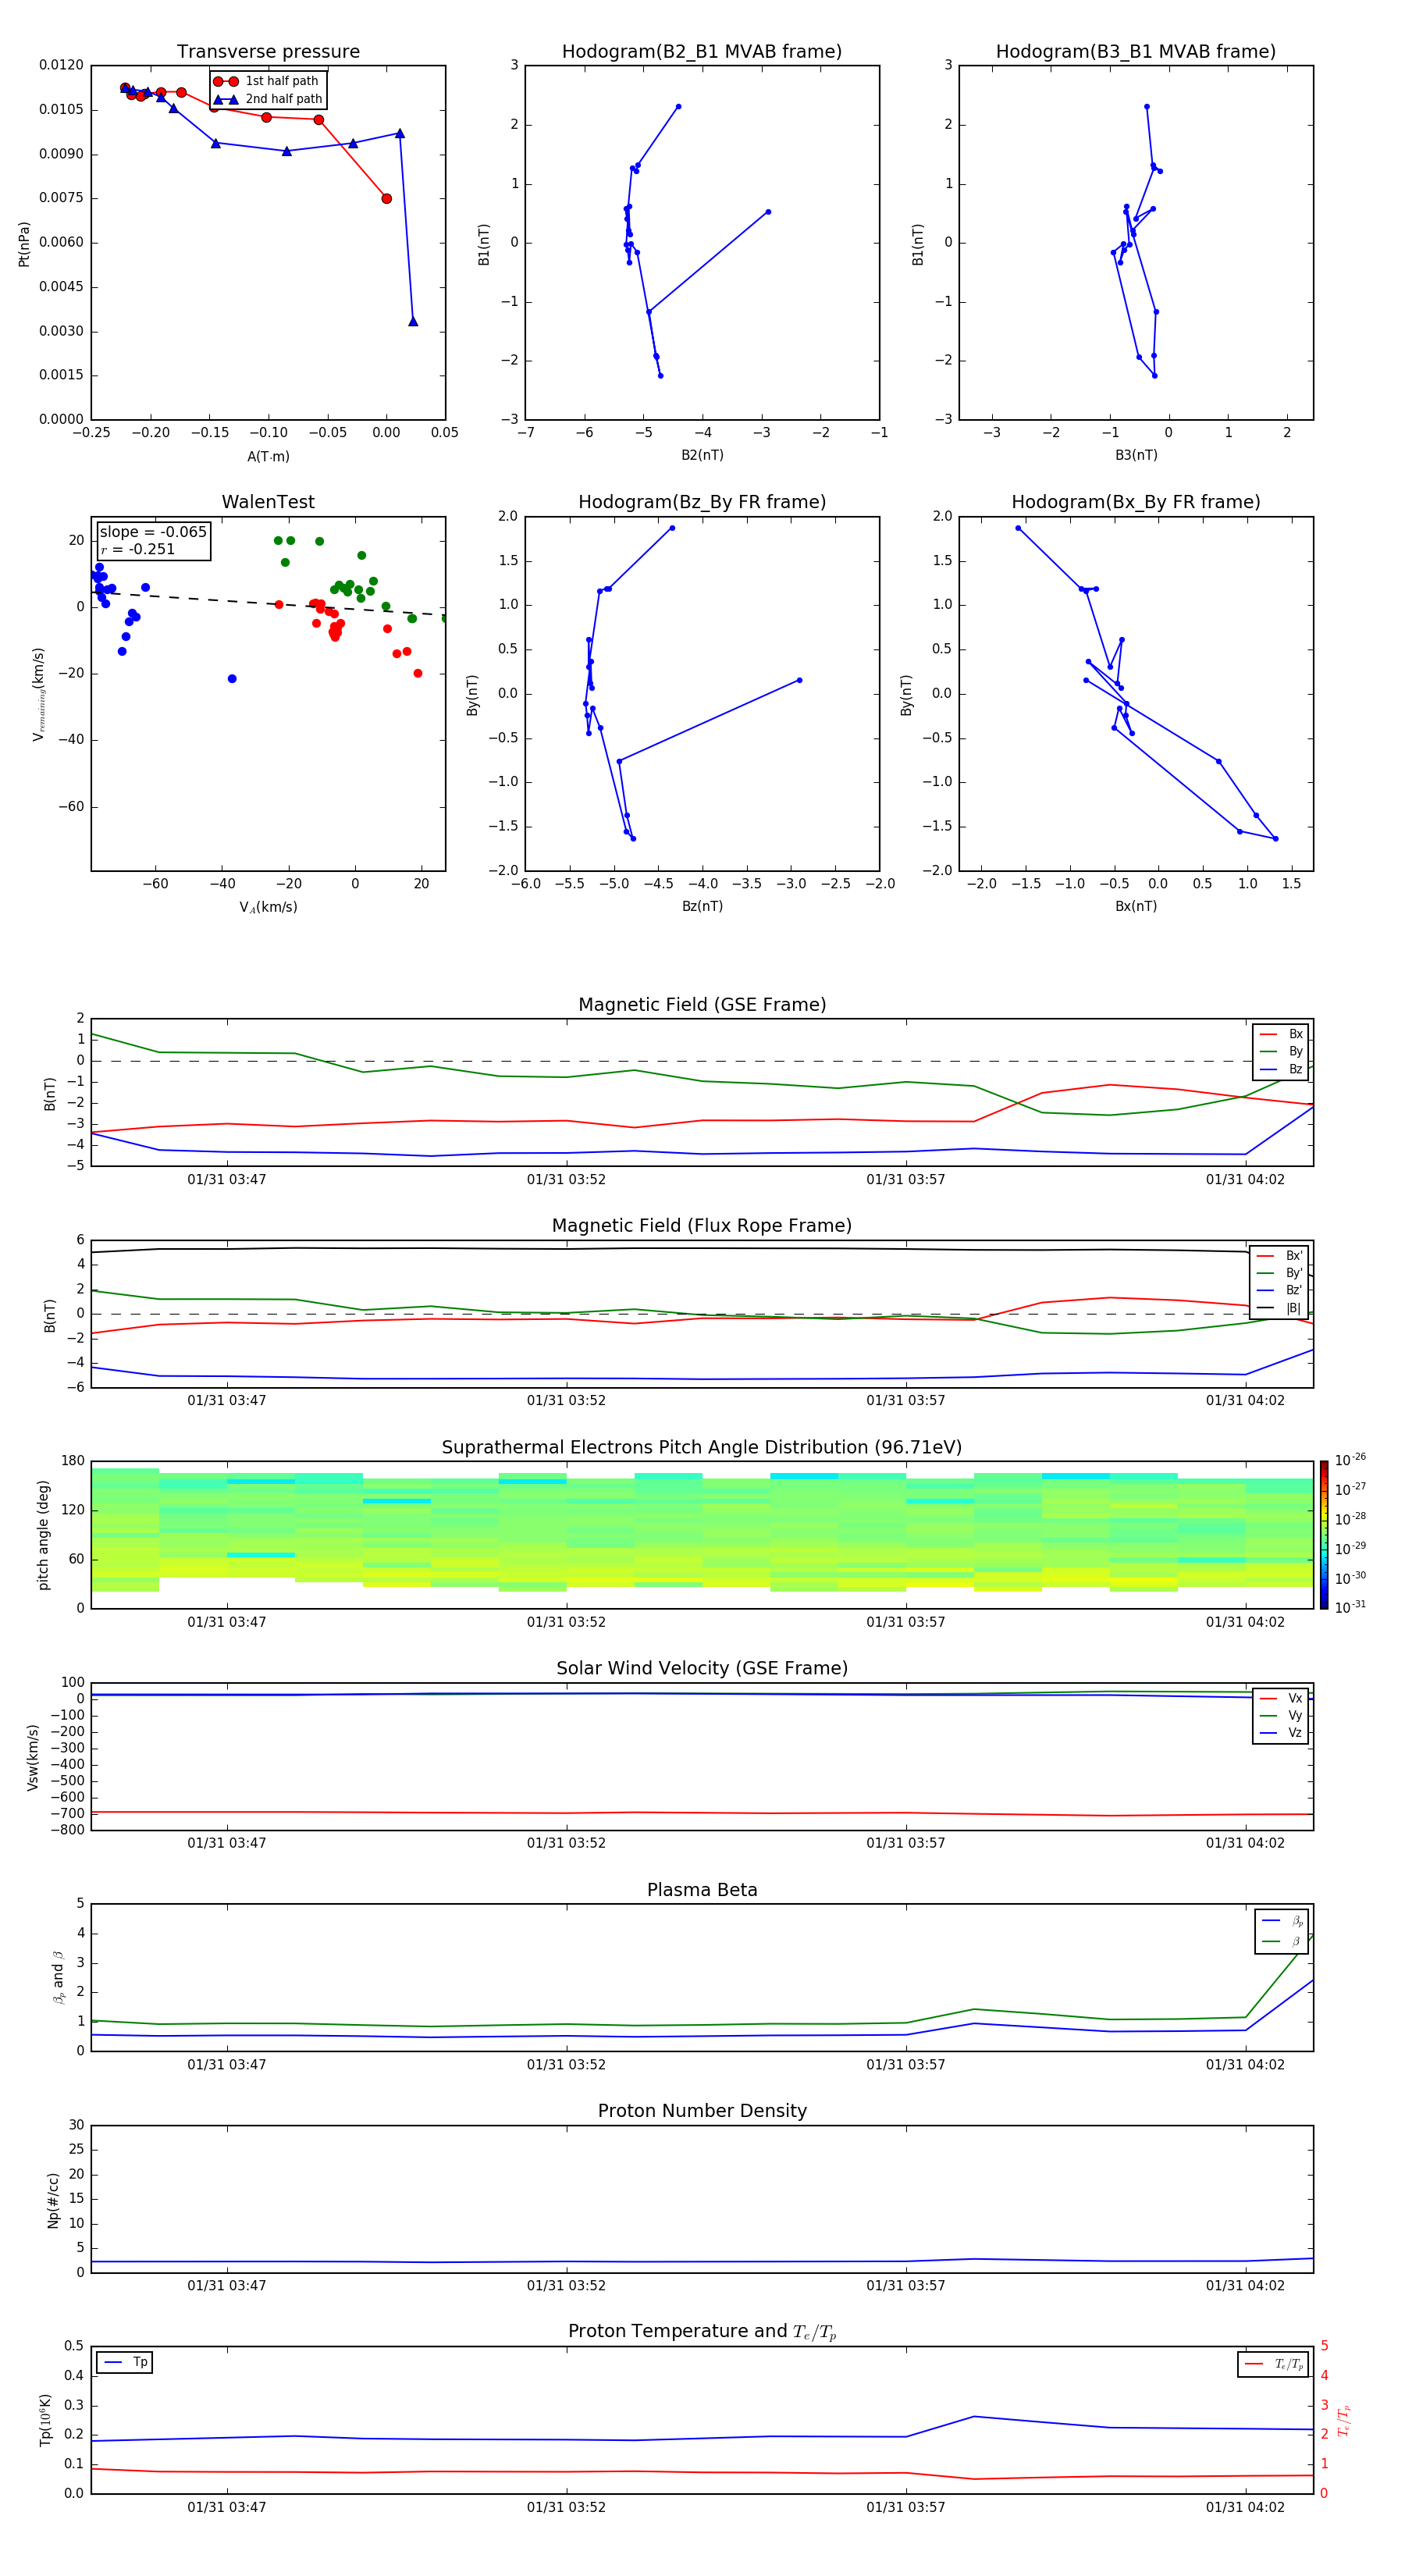Viewport: 1405px width, 2576px height.
Task: Click the pitch angle colorbar scale
Action: coord(1323,1535)
